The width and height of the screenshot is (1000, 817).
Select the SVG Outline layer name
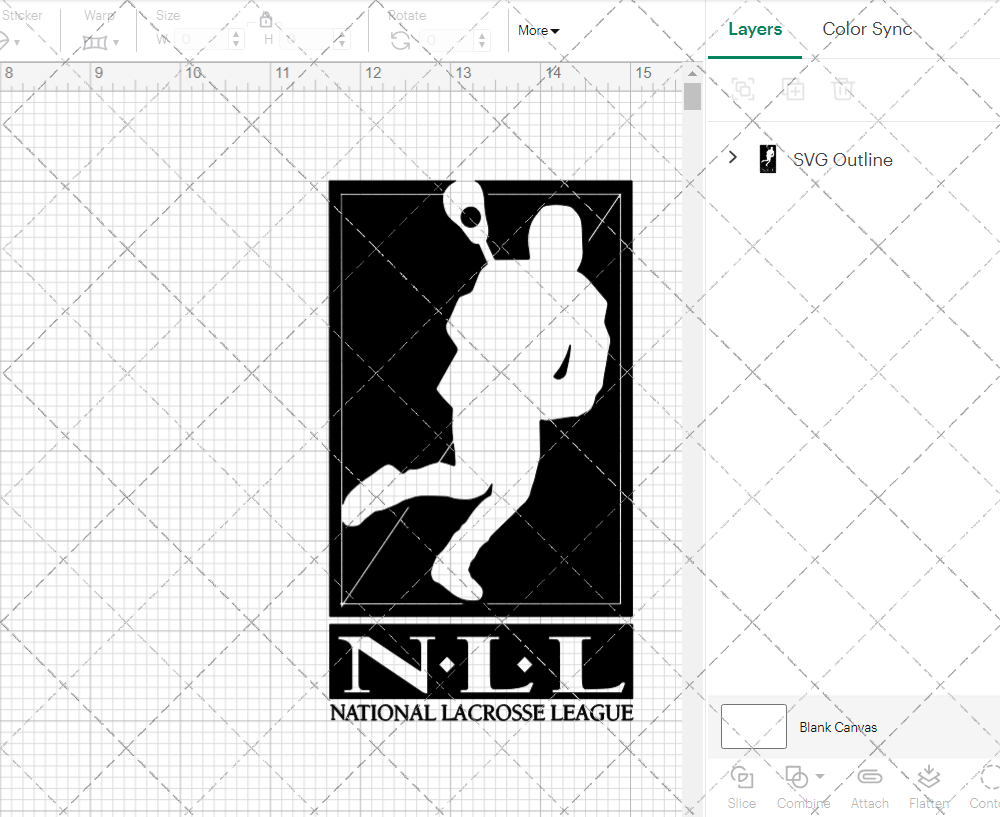(x=841, y=159)
